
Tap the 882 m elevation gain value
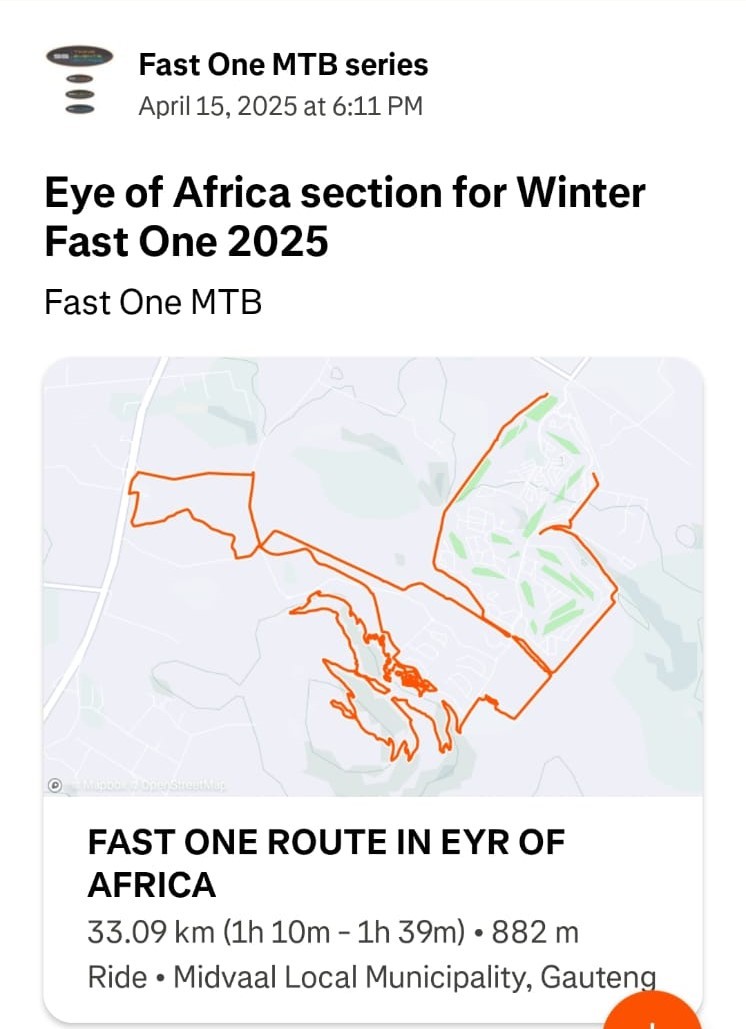pyautogui.click(x=535, y=932)
